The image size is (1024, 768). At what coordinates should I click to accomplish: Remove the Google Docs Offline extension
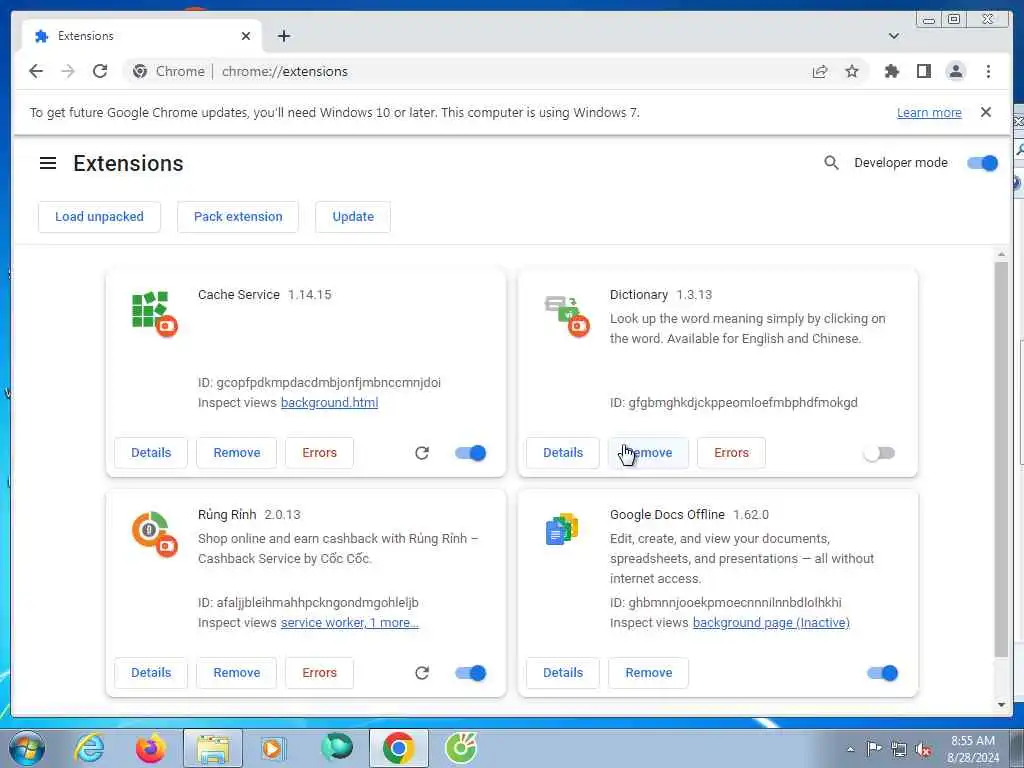648,673
